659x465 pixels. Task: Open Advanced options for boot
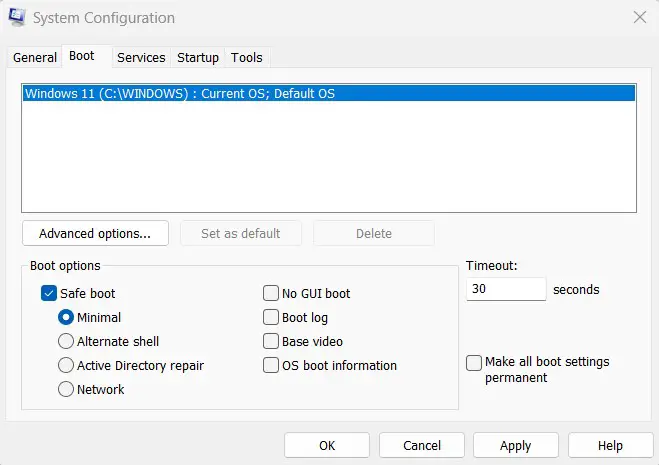(95, 234)
